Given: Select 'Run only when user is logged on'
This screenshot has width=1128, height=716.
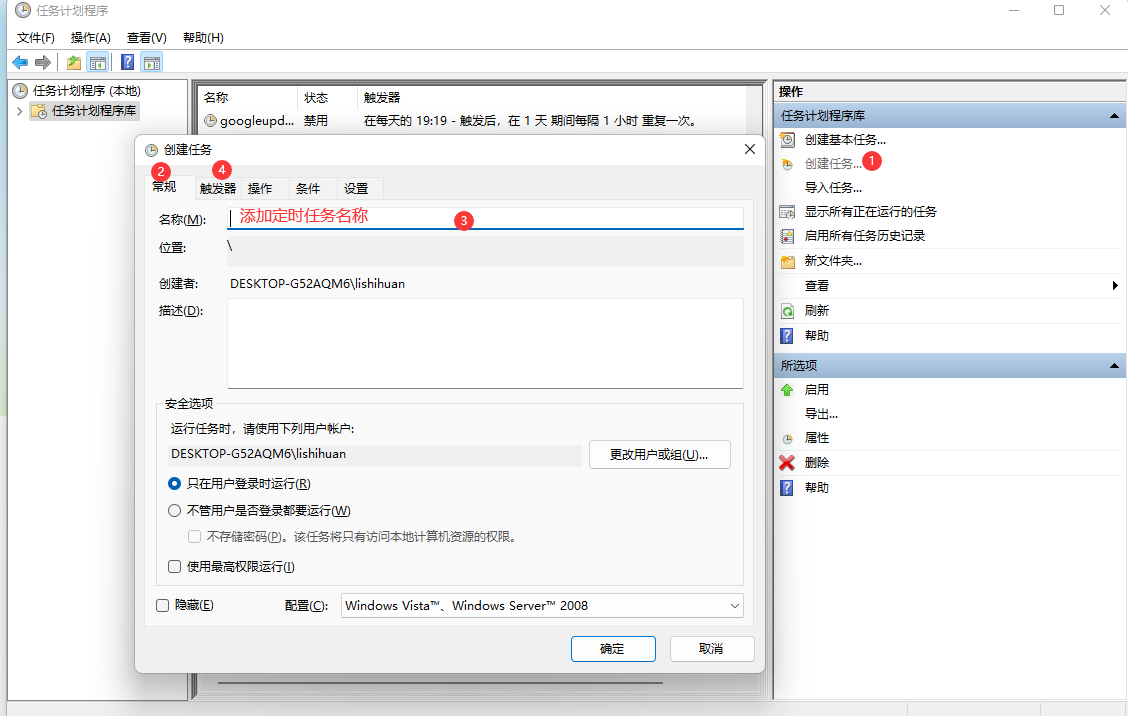Looking at the screenshot, I should pyautogui.click(x=175, y=483).
